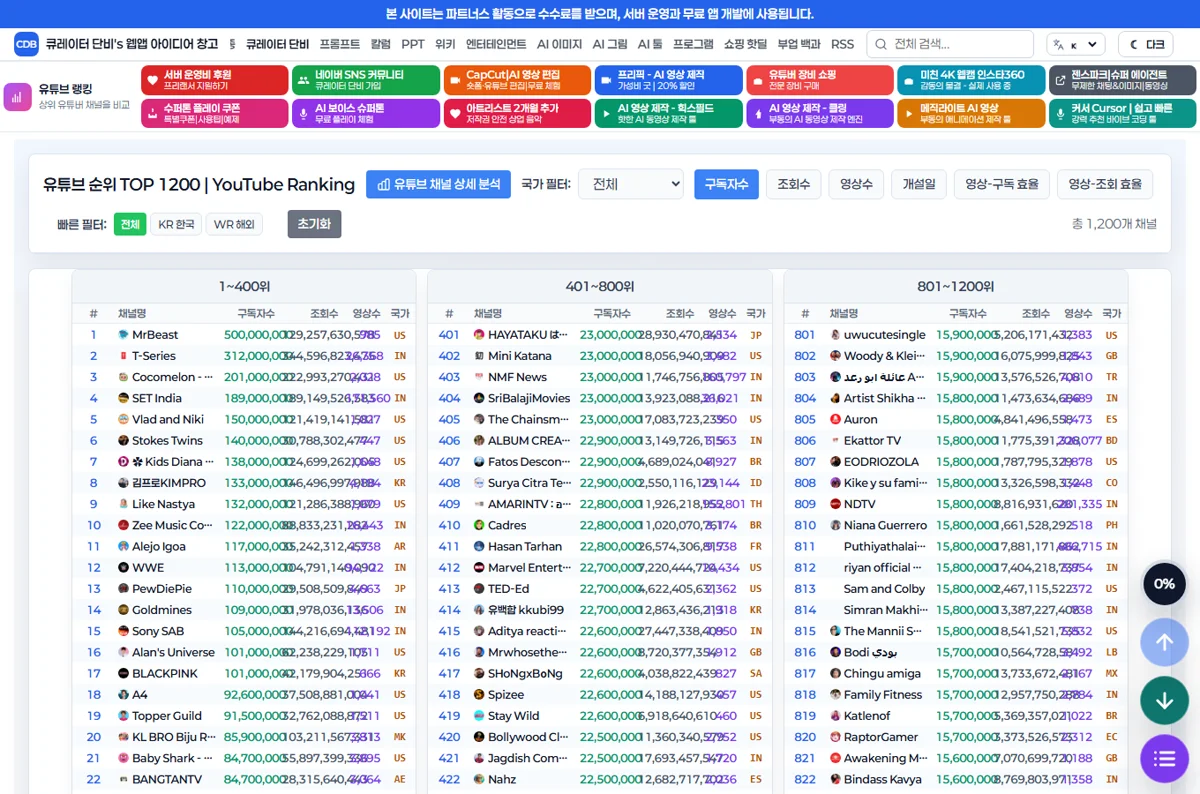The image size is (1200, 794).
Task: Sort by 개설일 button
Action: pos(919,184)
